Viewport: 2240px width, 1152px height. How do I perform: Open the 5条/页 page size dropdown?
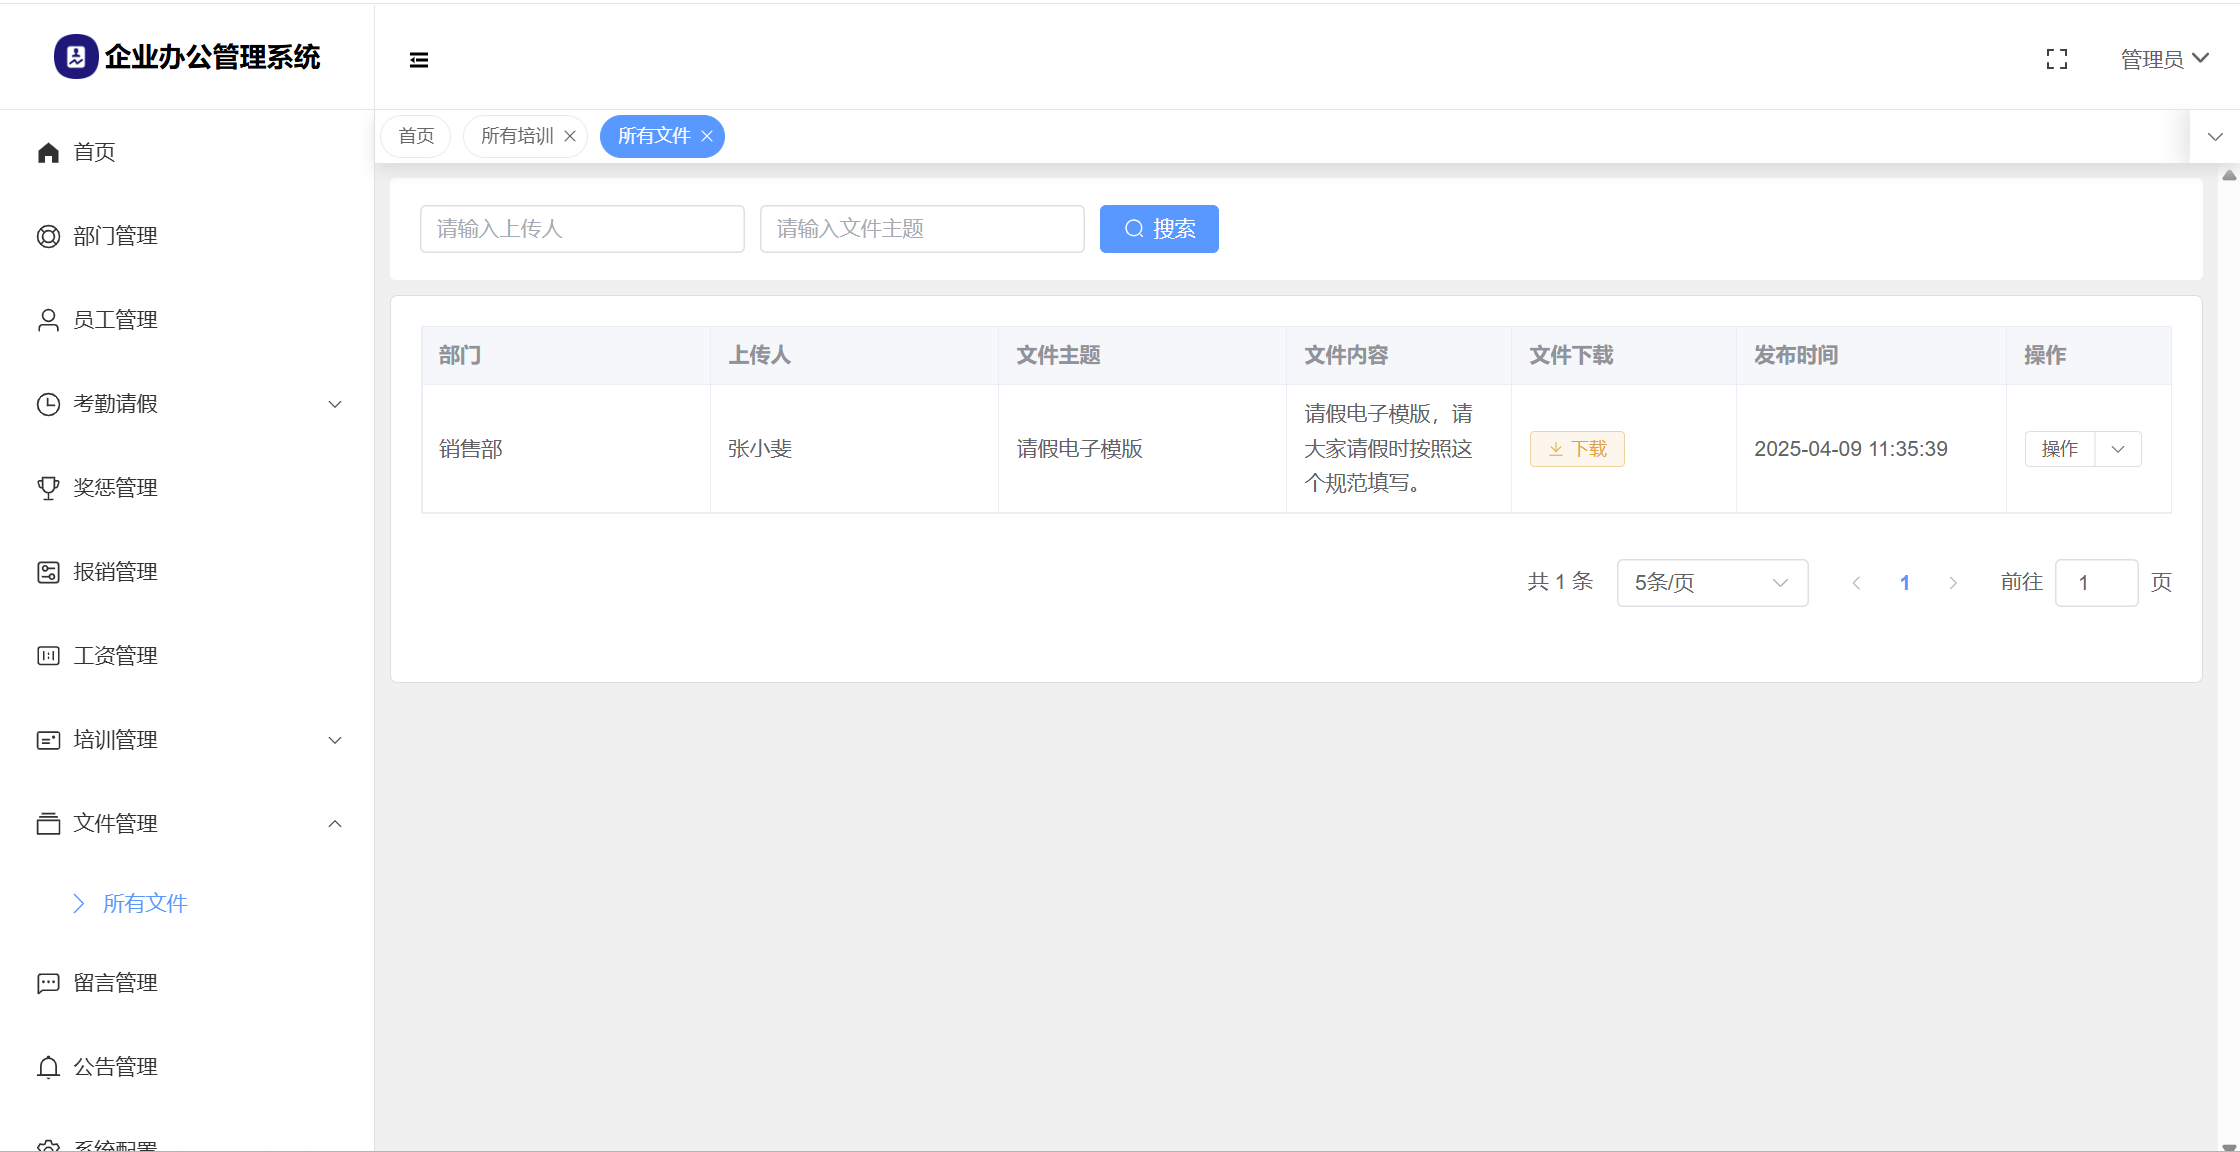tap(1711, 583)
